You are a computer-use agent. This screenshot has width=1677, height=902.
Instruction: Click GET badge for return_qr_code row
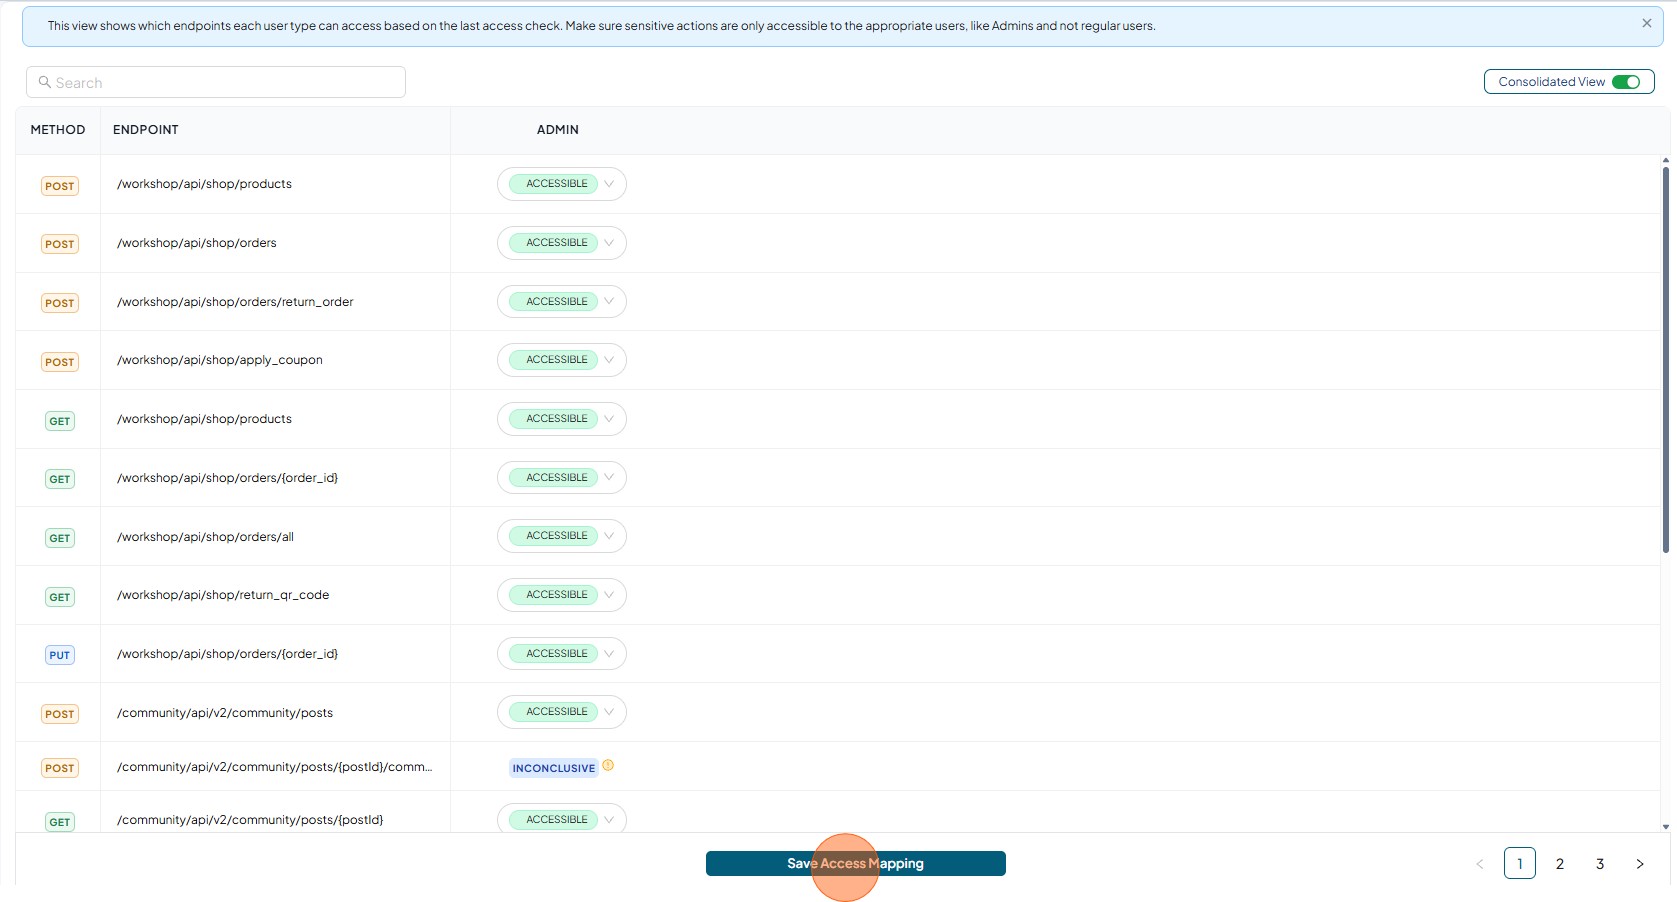(x=60, y=597)
